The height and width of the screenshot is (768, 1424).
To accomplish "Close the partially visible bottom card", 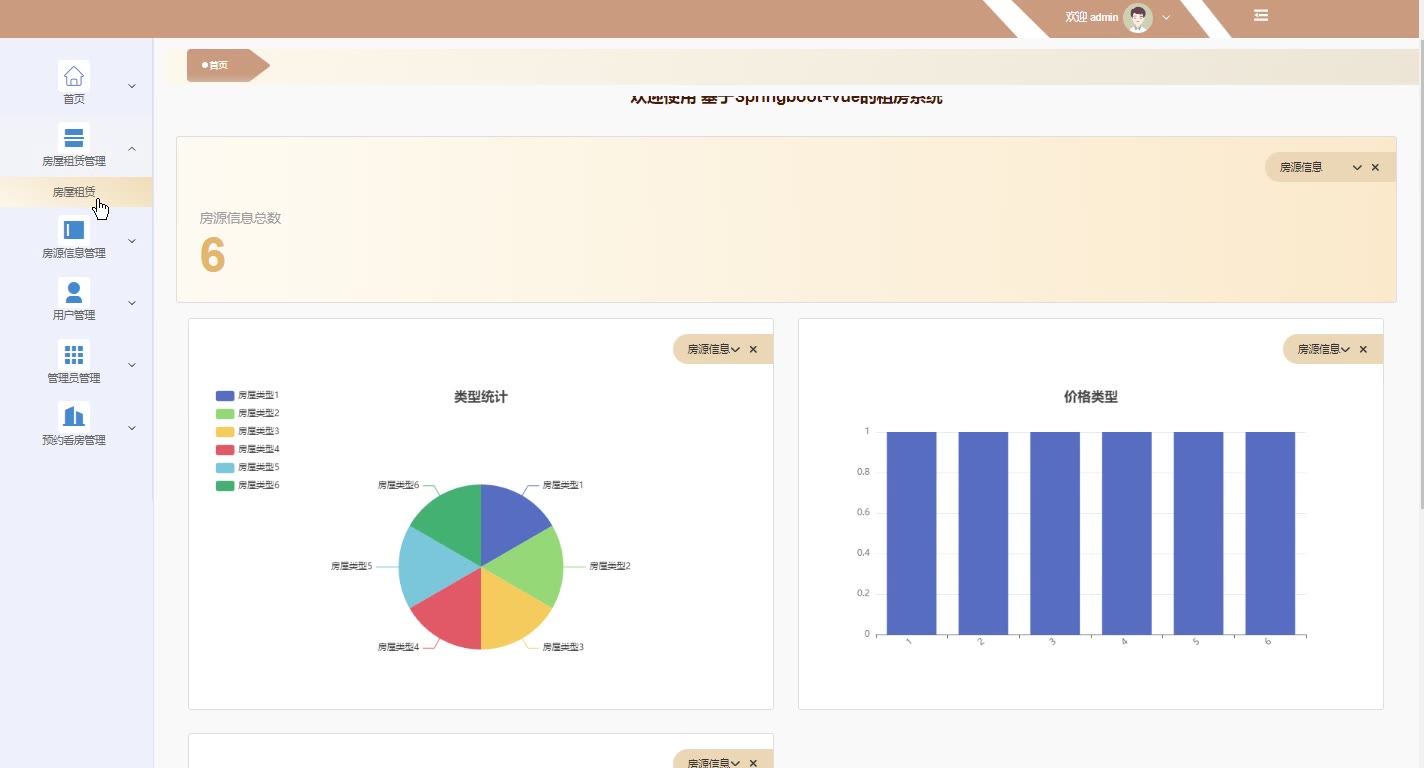I will [x=753, y=763].
